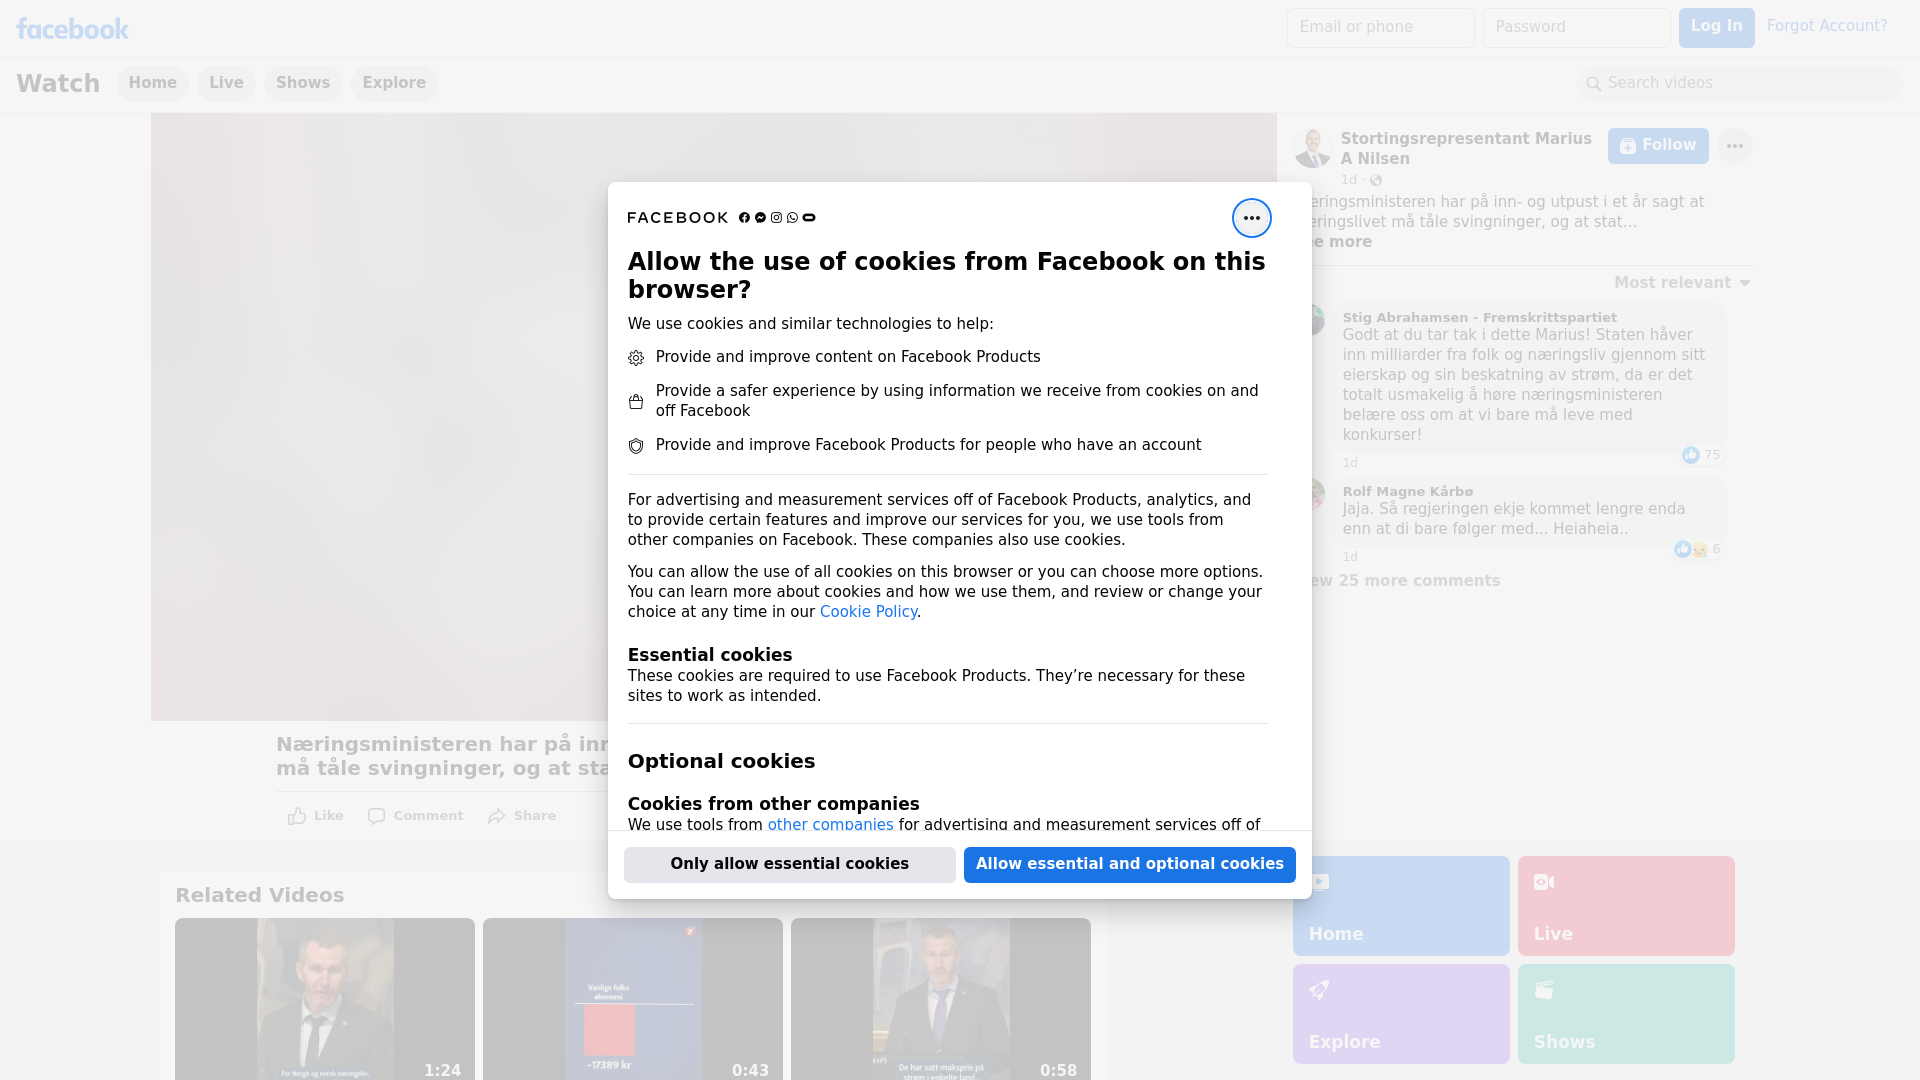Image resolution: width=1920 pixels, height=1080 pixels.
Task: Click page name Stortingsrepresentant Marius A Nilsen
Action: [x=1466, y=149]
